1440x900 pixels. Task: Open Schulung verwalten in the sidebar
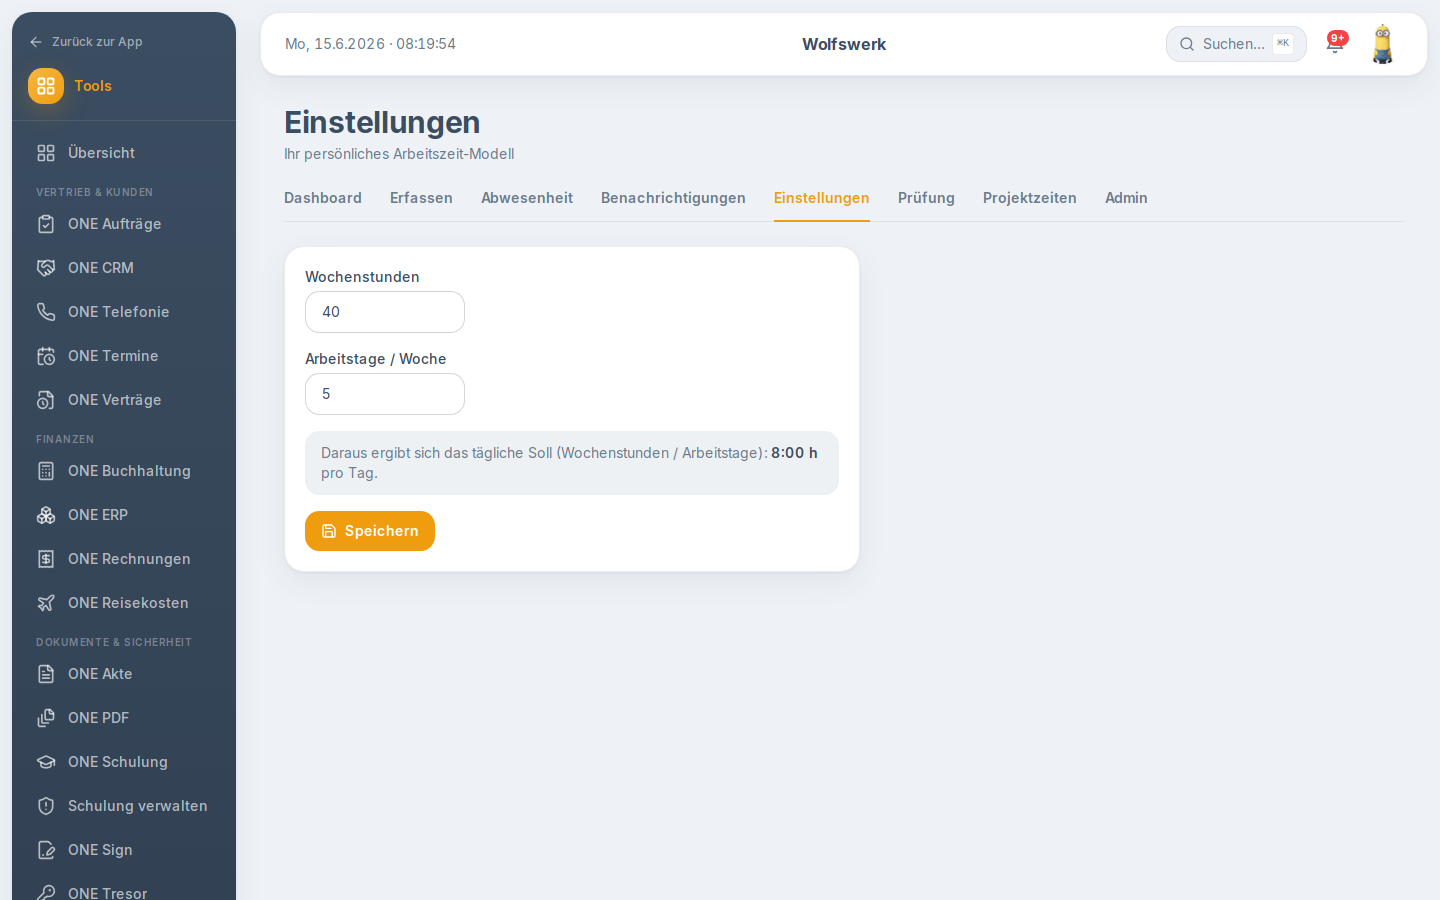click(x=124, y=806)
